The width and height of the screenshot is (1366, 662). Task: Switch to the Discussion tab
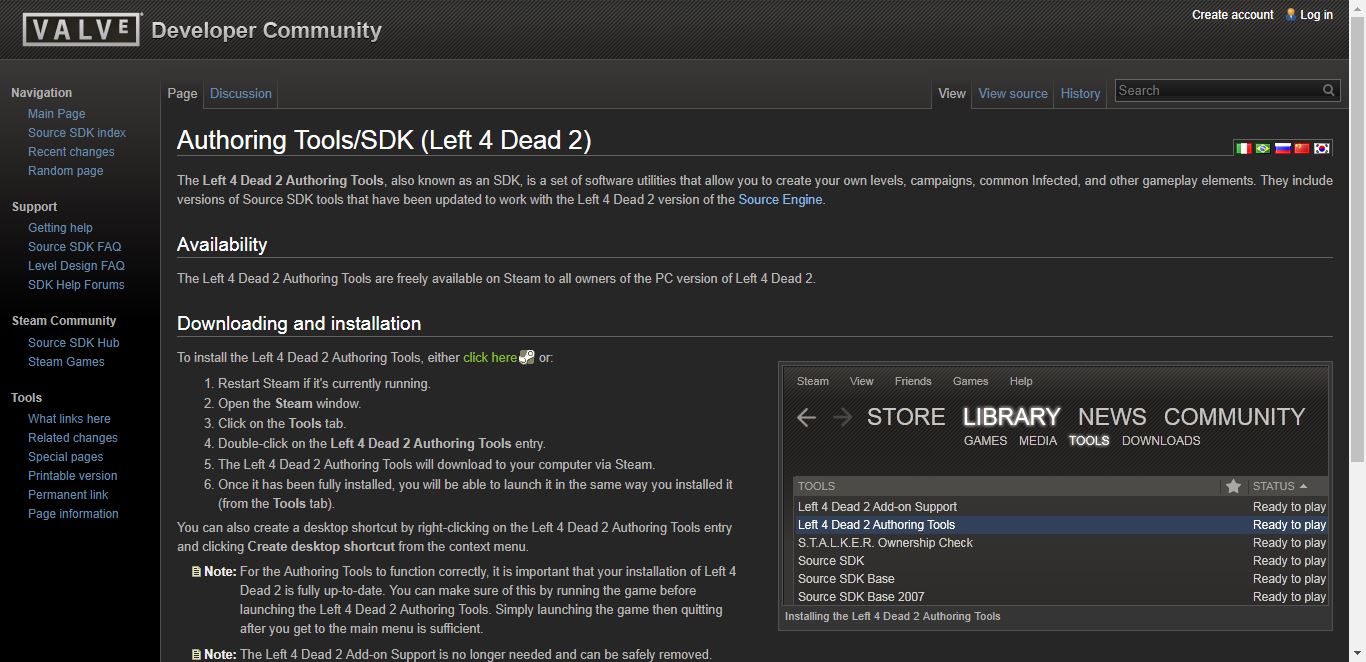pyautogui.click(x=241, y=93)
